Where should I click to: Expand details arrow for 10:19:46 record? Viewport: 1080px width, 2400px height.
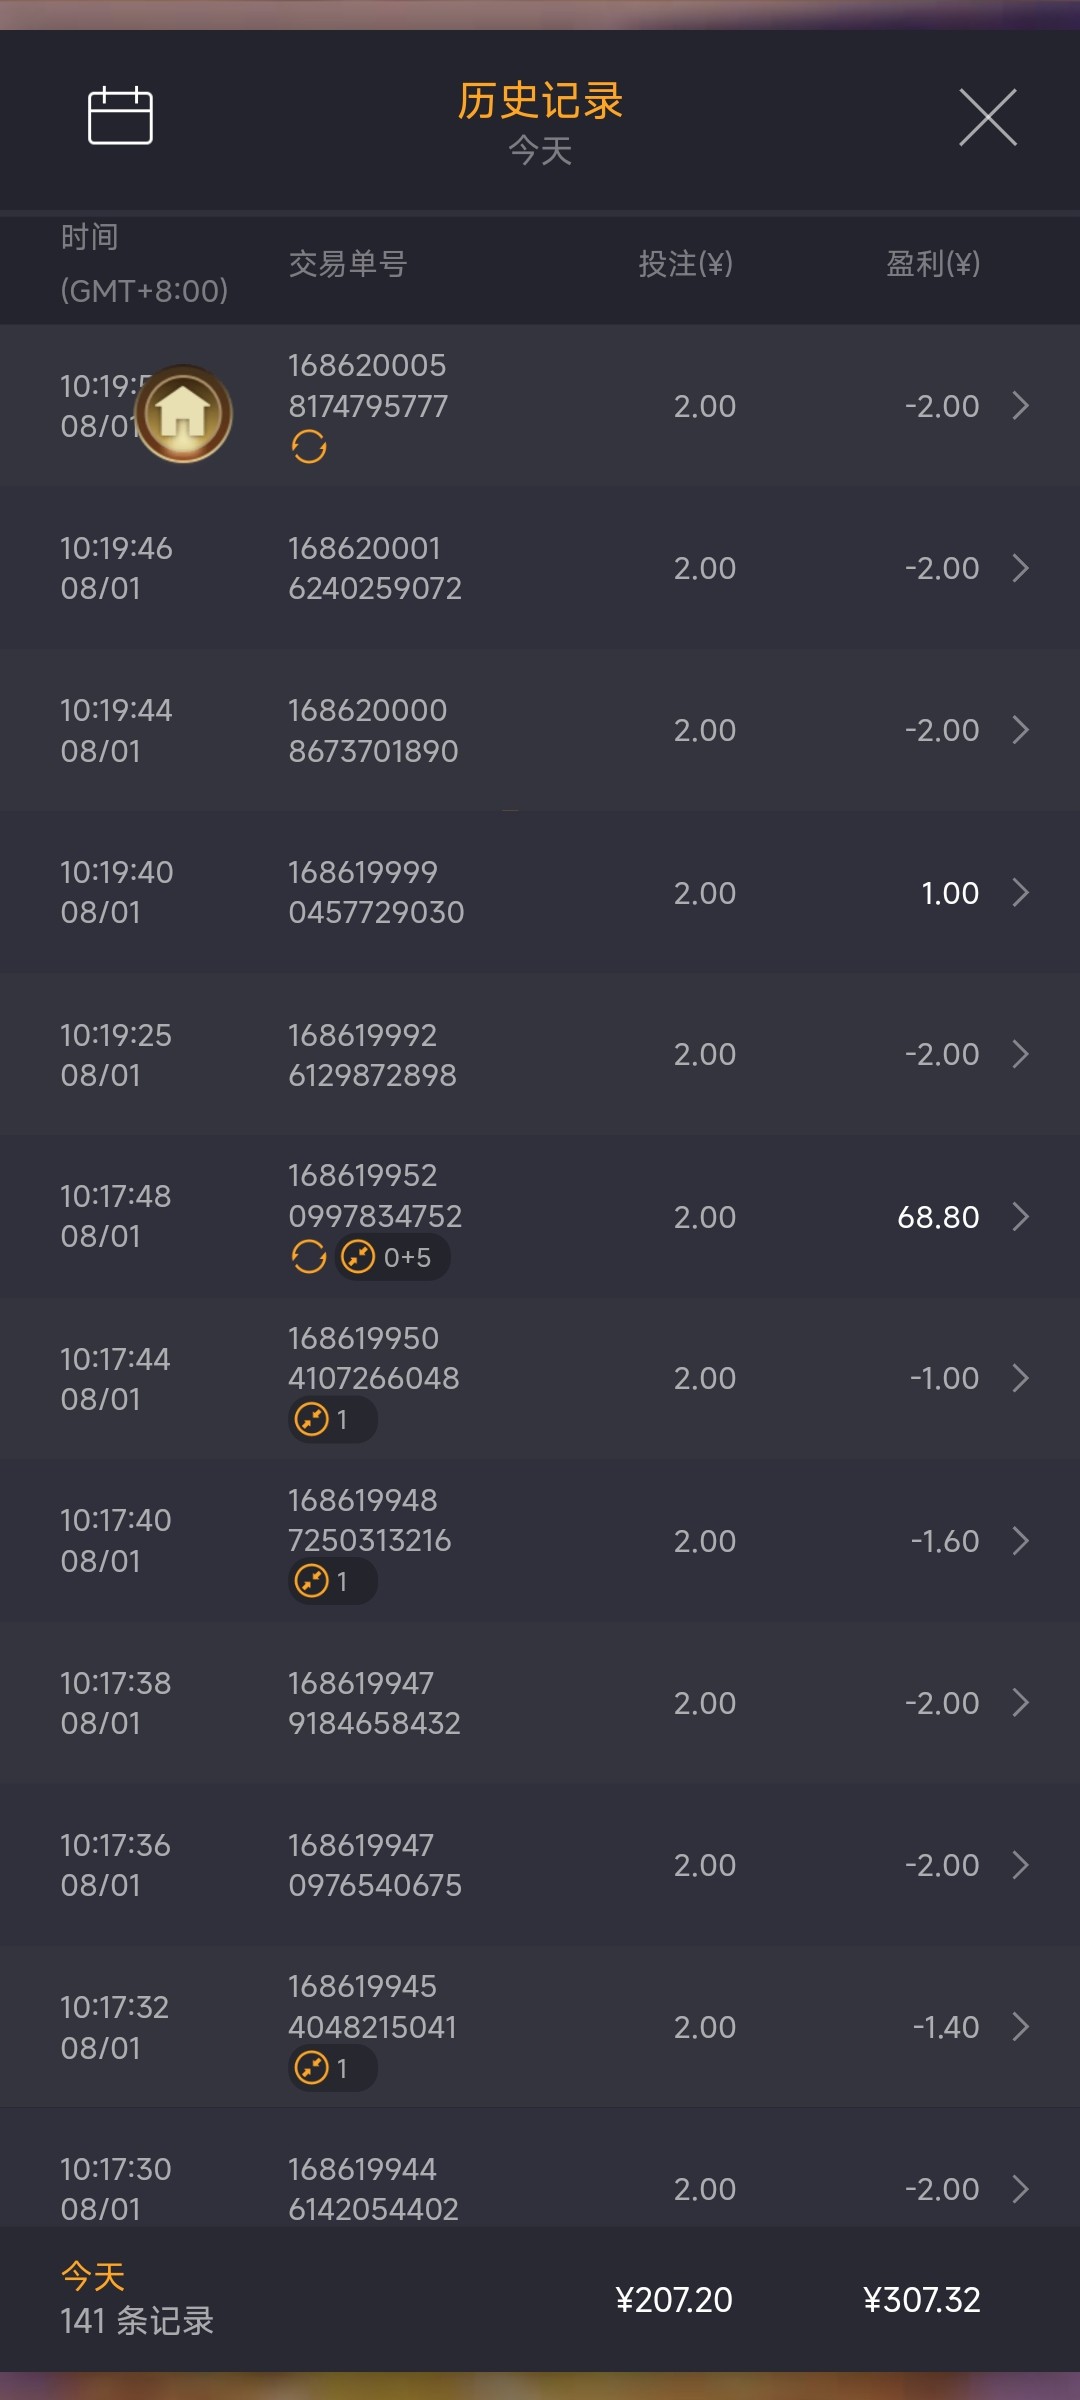(x=1020, y=568)
